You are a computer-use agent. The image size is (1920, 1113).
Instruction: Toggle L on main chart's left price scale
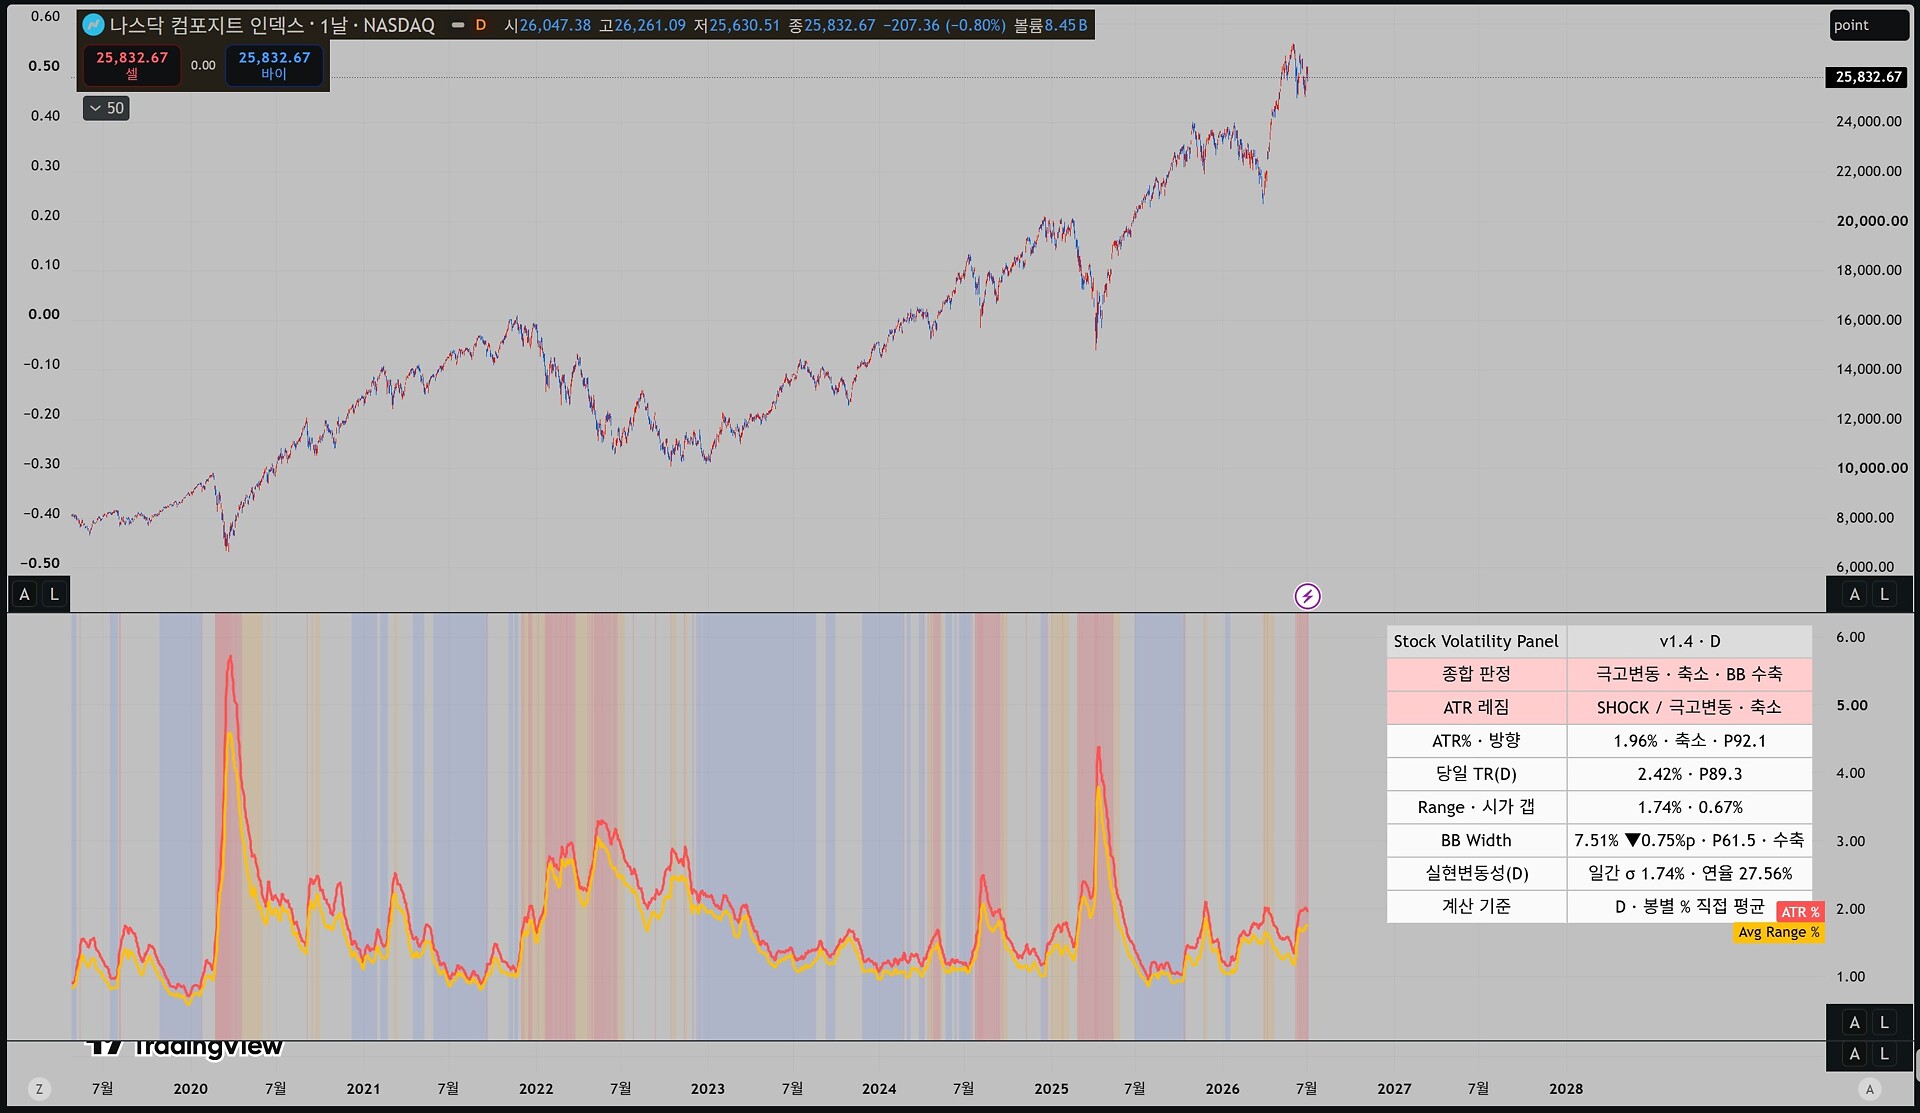[x=54, y=594]
